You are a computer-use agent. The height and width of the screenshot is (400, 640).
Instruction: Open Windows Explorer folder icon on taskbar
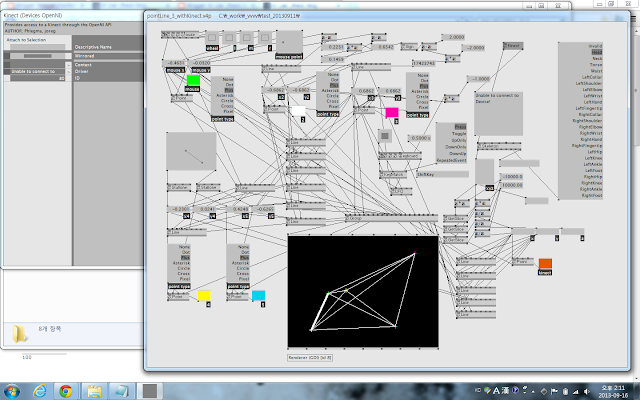point(94,391)
